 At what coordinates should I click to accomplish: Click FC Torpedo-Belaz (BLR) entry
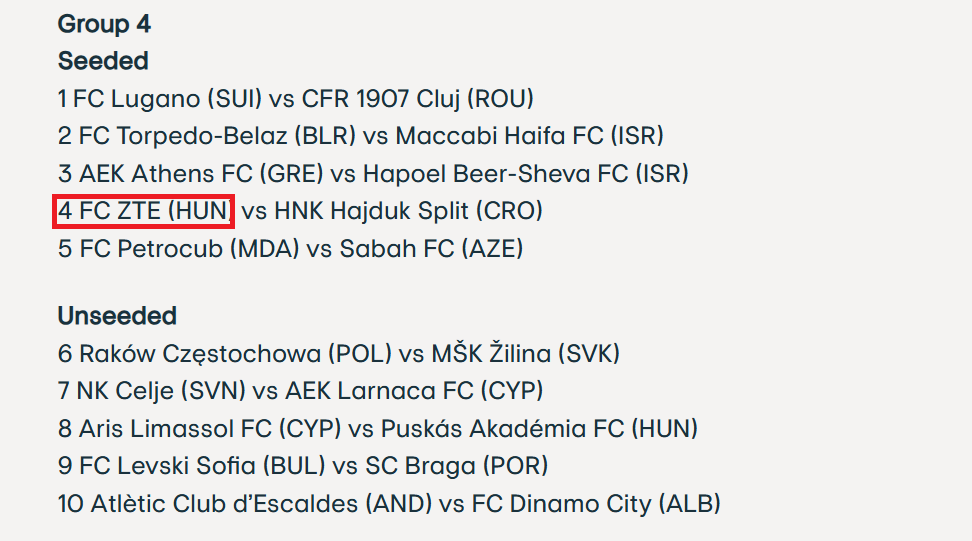(218, 136)
